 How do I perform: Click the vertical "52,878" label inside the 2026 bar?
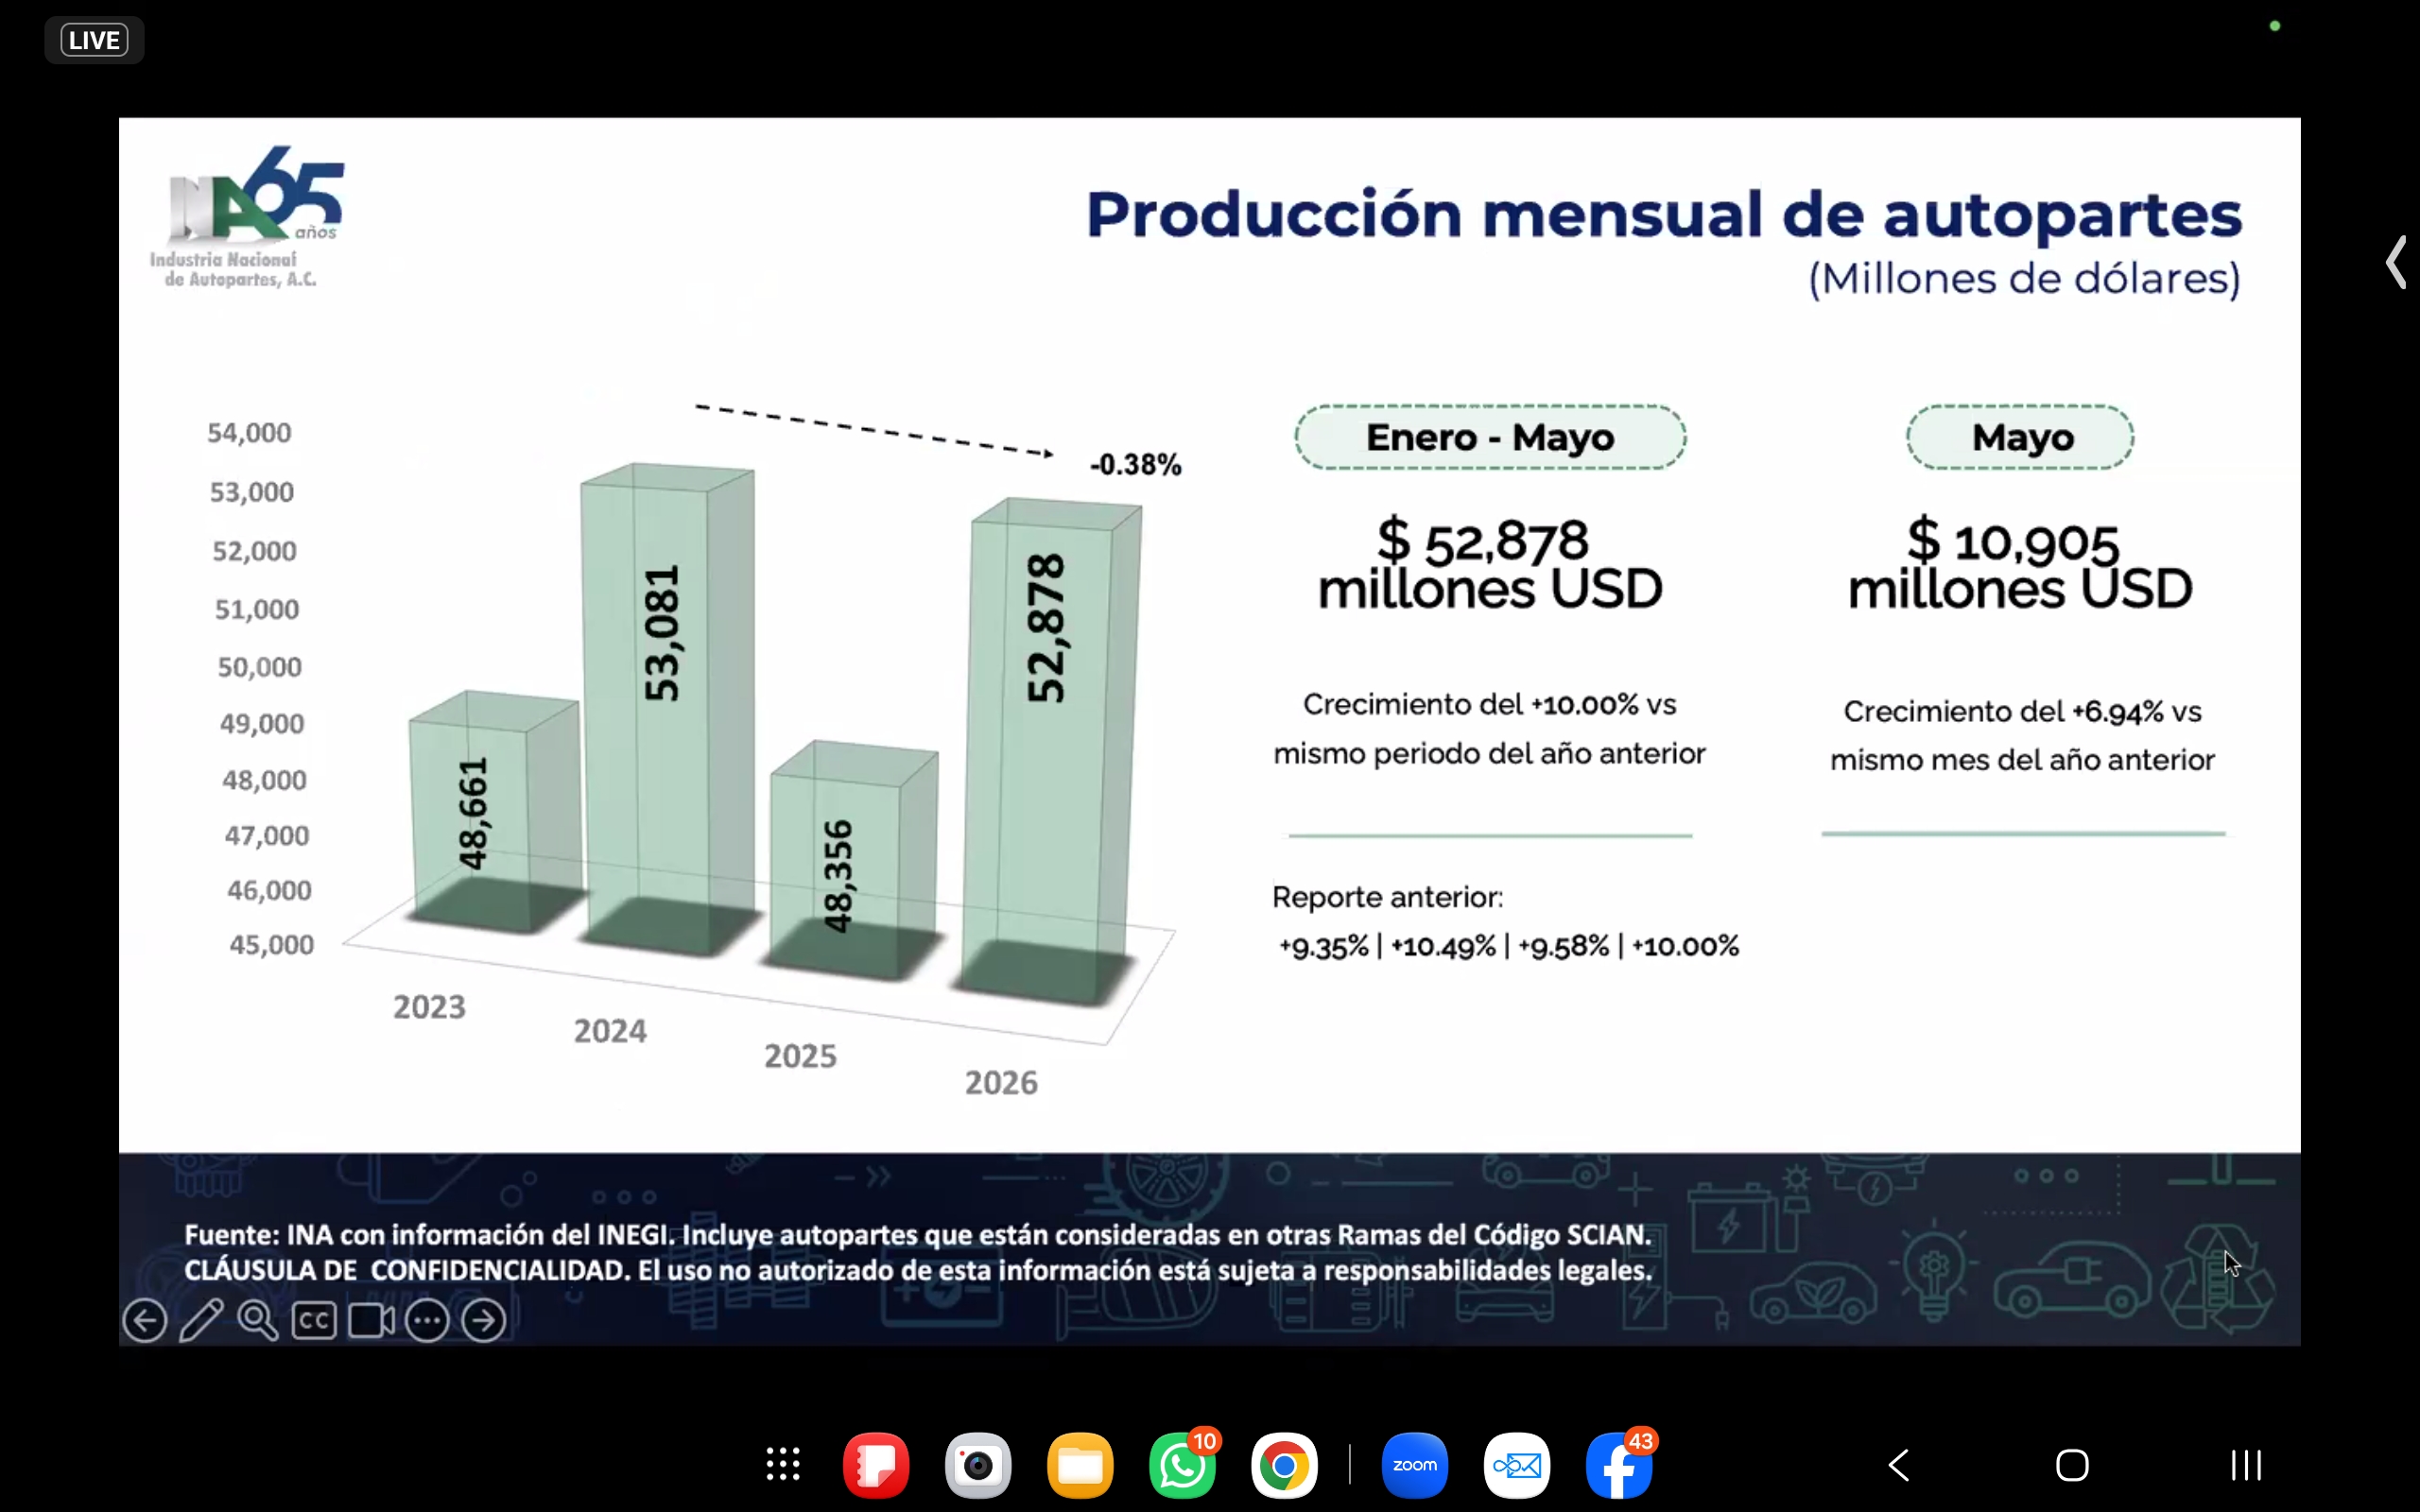[x=1046, y=628]
